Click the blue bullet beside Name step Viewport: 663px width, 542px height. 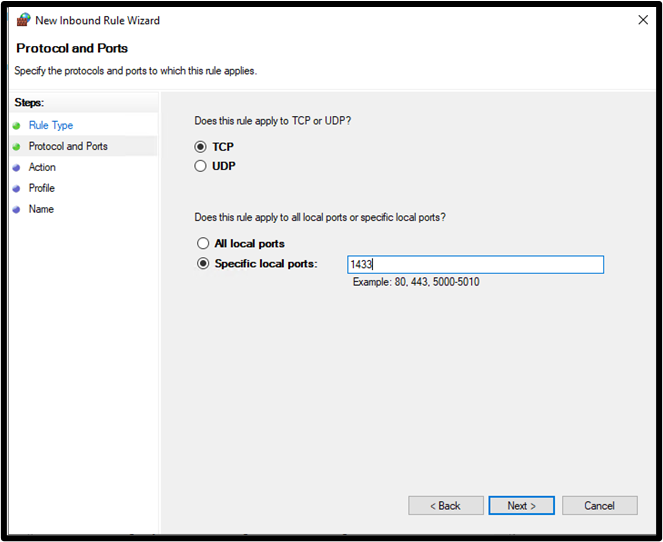click(x=16, y=210)
